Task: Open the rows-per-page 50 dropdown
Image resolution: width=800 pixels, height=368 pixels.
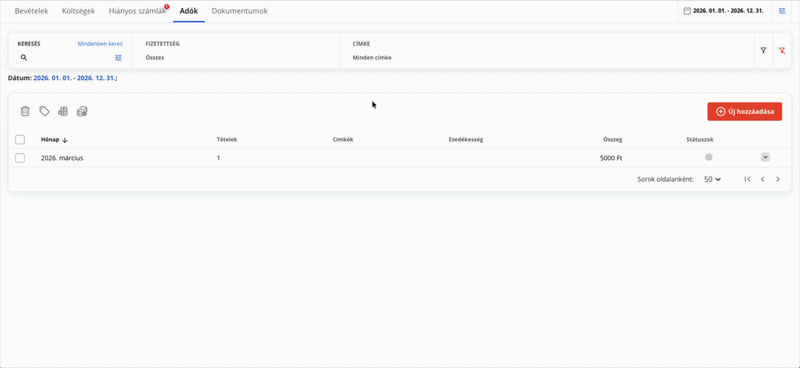Action: point(712,179)
